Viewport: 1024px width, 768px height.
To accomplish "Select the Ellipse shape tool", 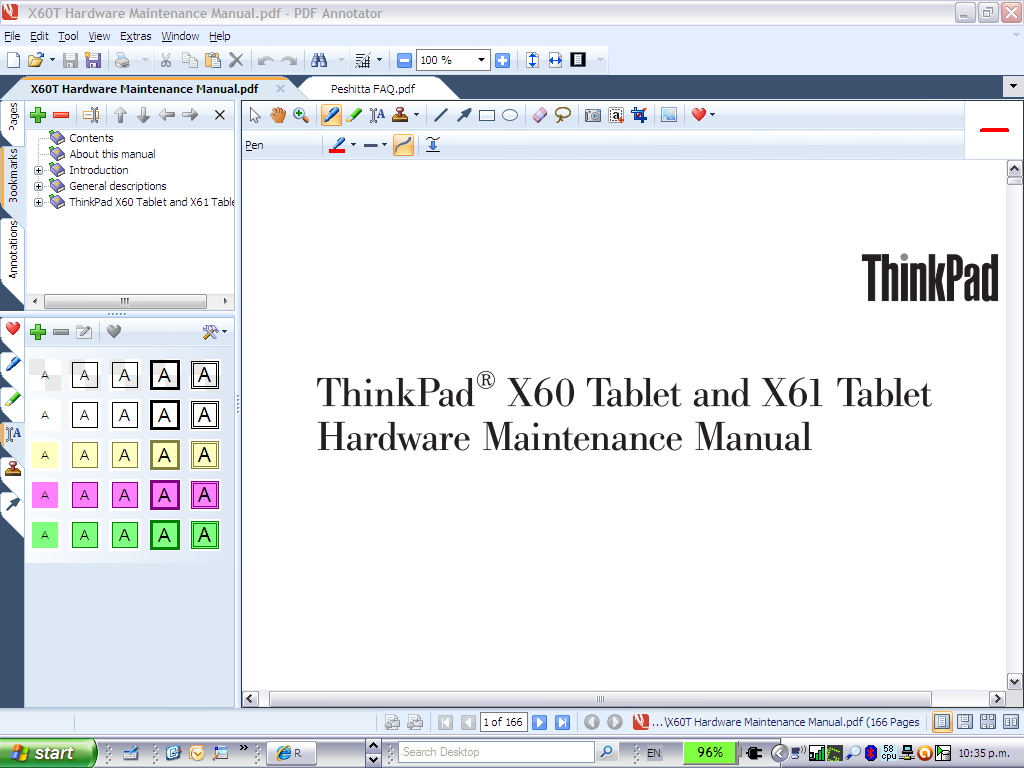I will (x=510, y=116).
